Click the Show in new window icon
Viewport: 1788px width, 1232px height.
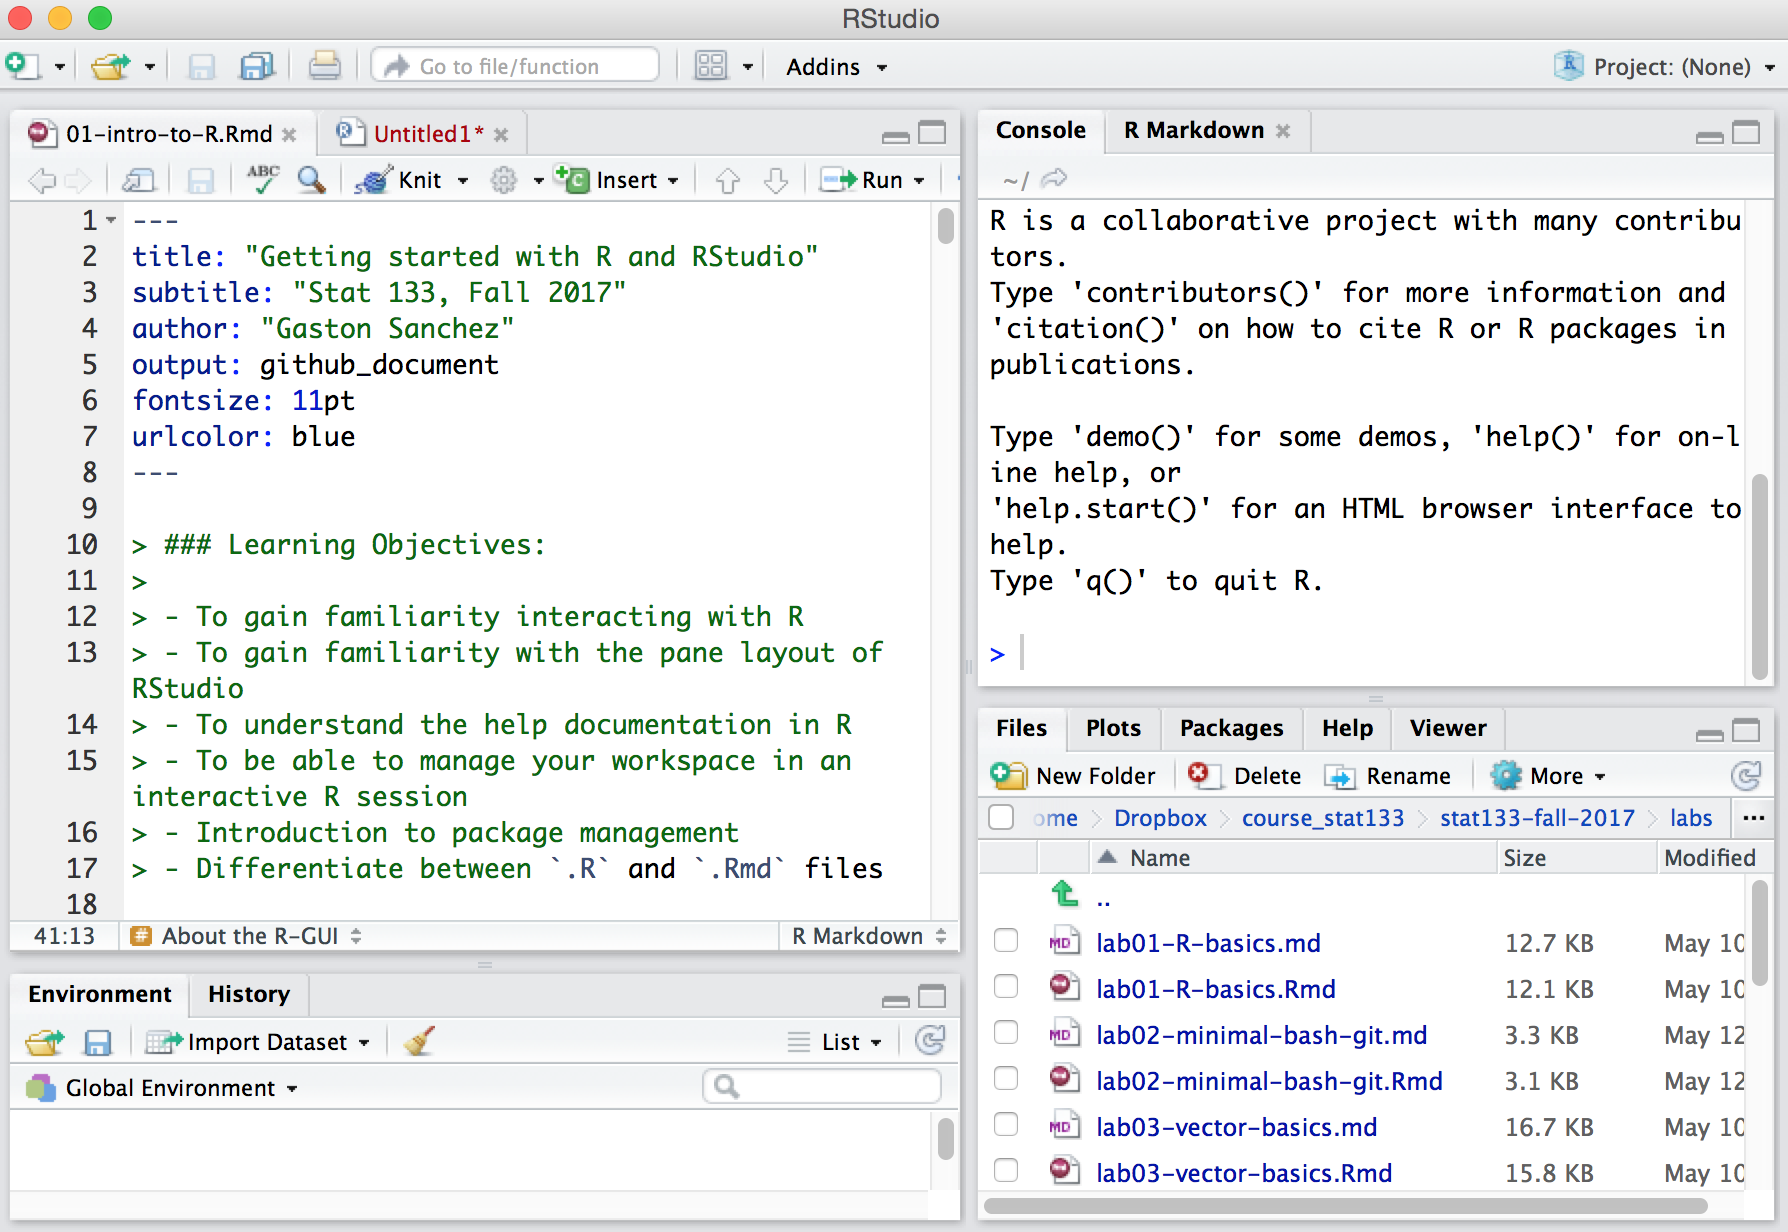[138, 180]
